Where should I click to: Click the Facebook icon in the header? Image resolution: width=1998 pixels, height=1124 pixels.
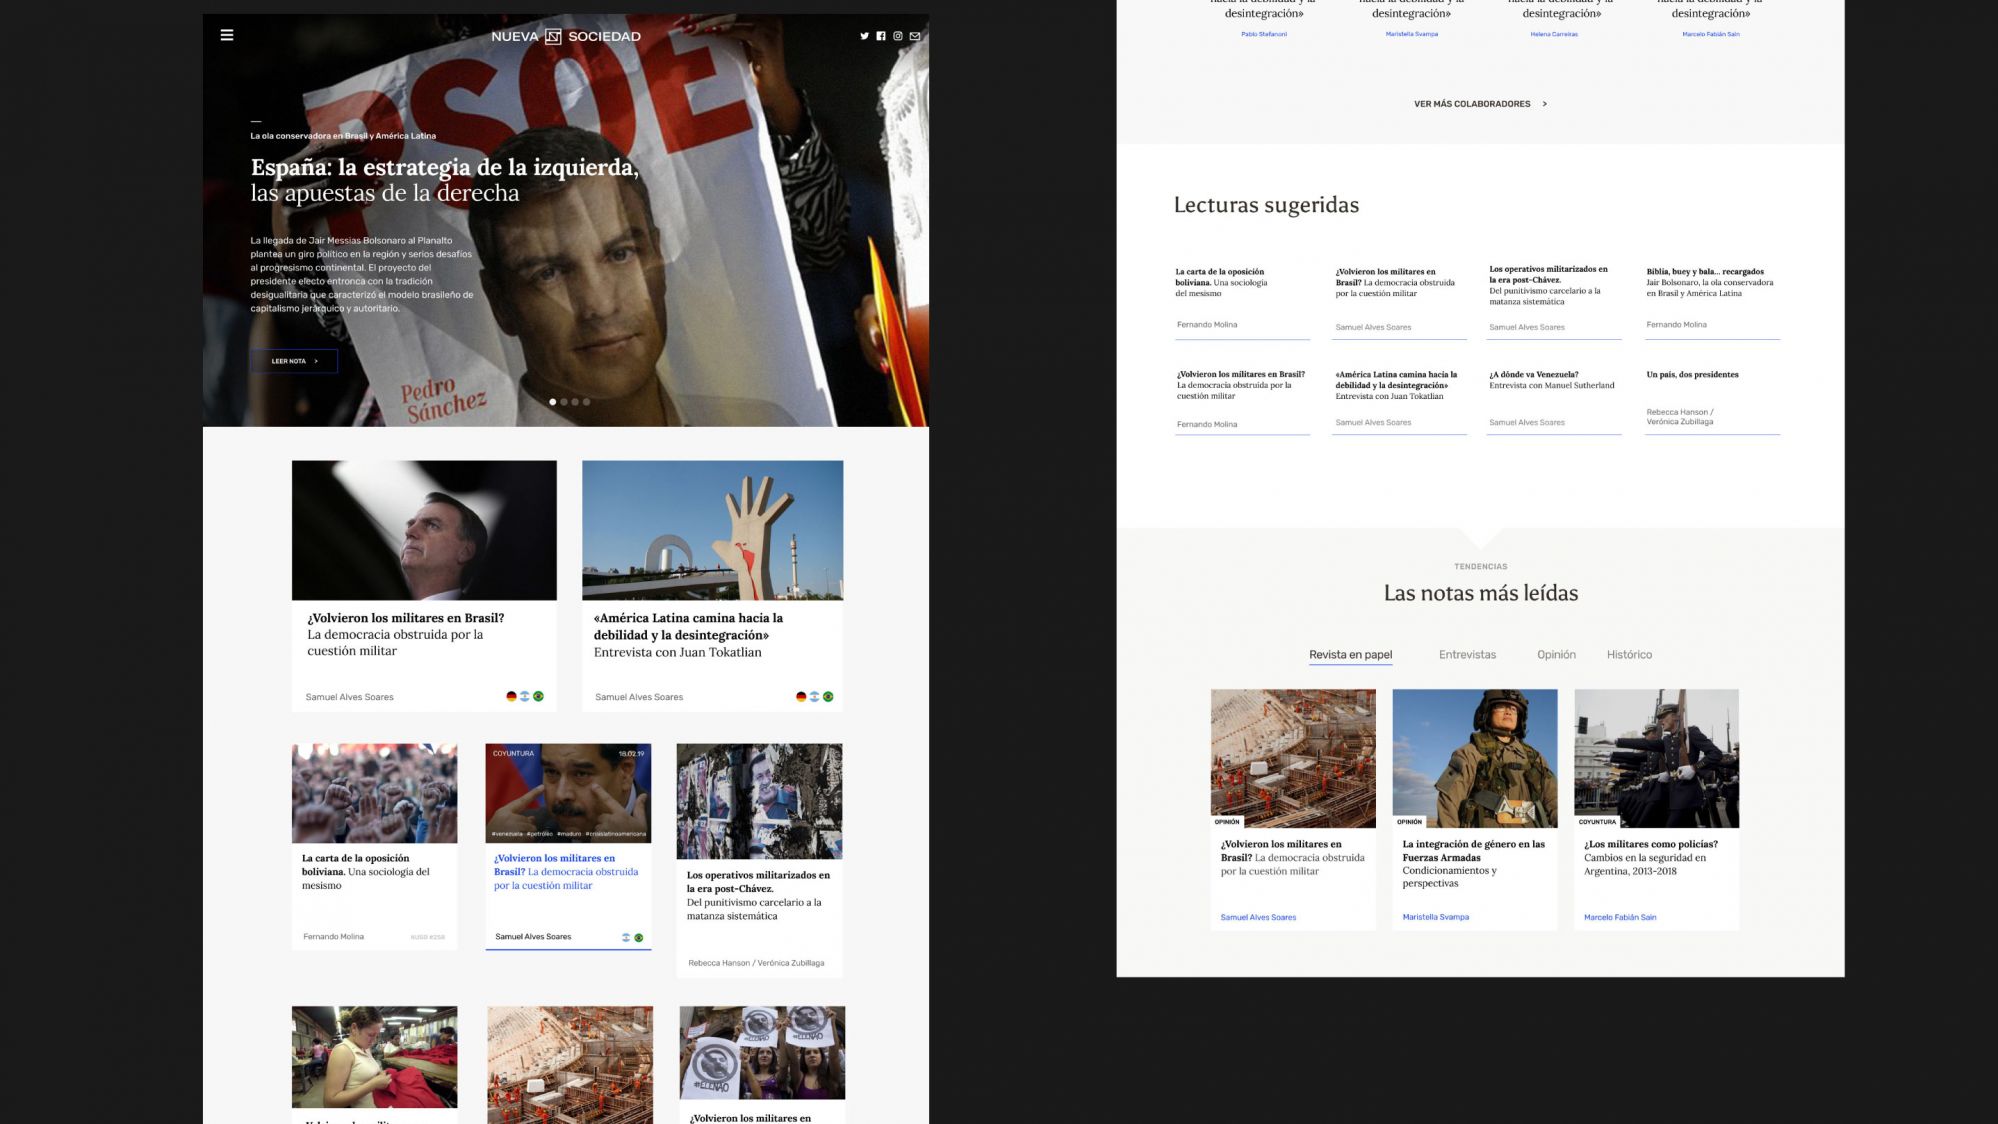(x=881, y=36)
